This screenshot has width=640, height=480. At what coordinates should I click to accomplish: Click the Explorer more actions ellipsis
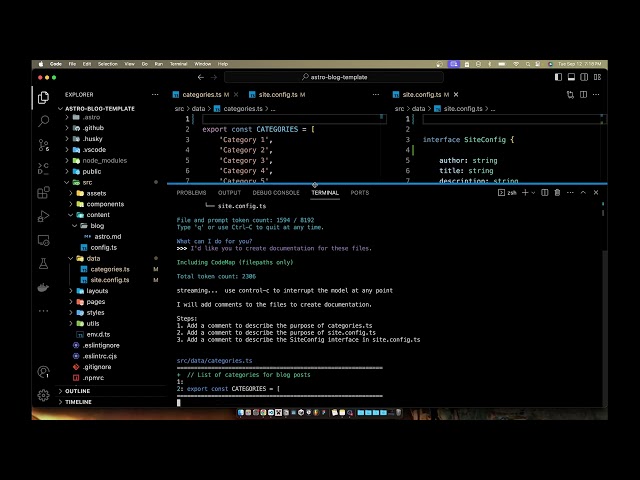click(x=155, y=95)
